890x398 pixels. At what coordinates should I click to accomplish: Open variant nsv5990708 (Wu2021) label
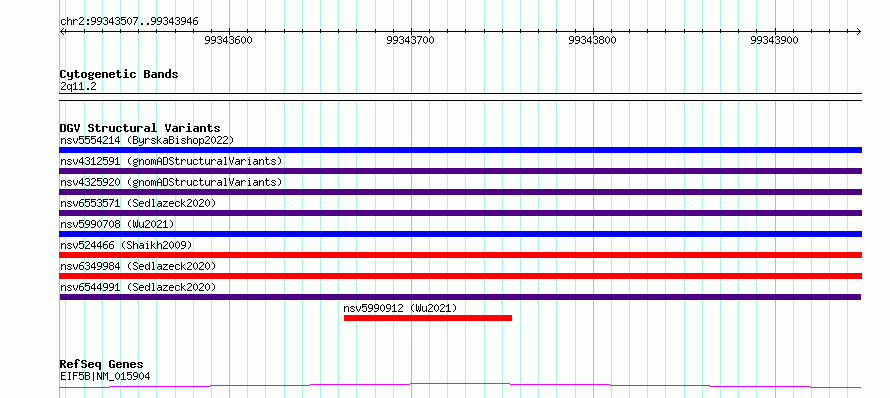coord(117,224)
